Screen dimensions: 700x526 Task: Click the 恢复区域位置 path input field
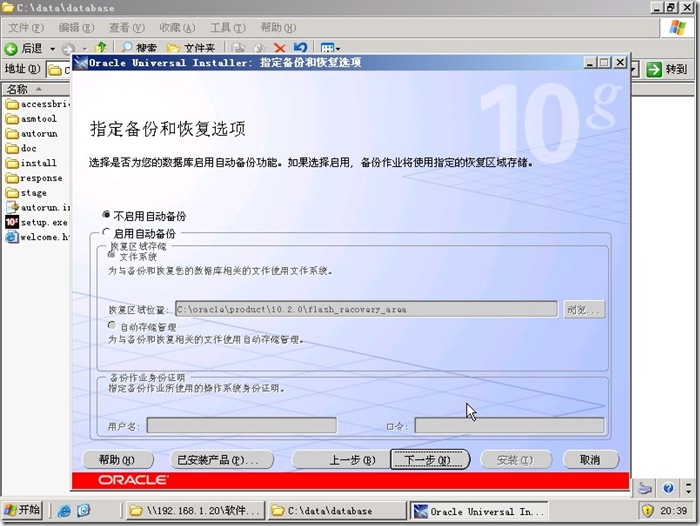coord(366,309)
